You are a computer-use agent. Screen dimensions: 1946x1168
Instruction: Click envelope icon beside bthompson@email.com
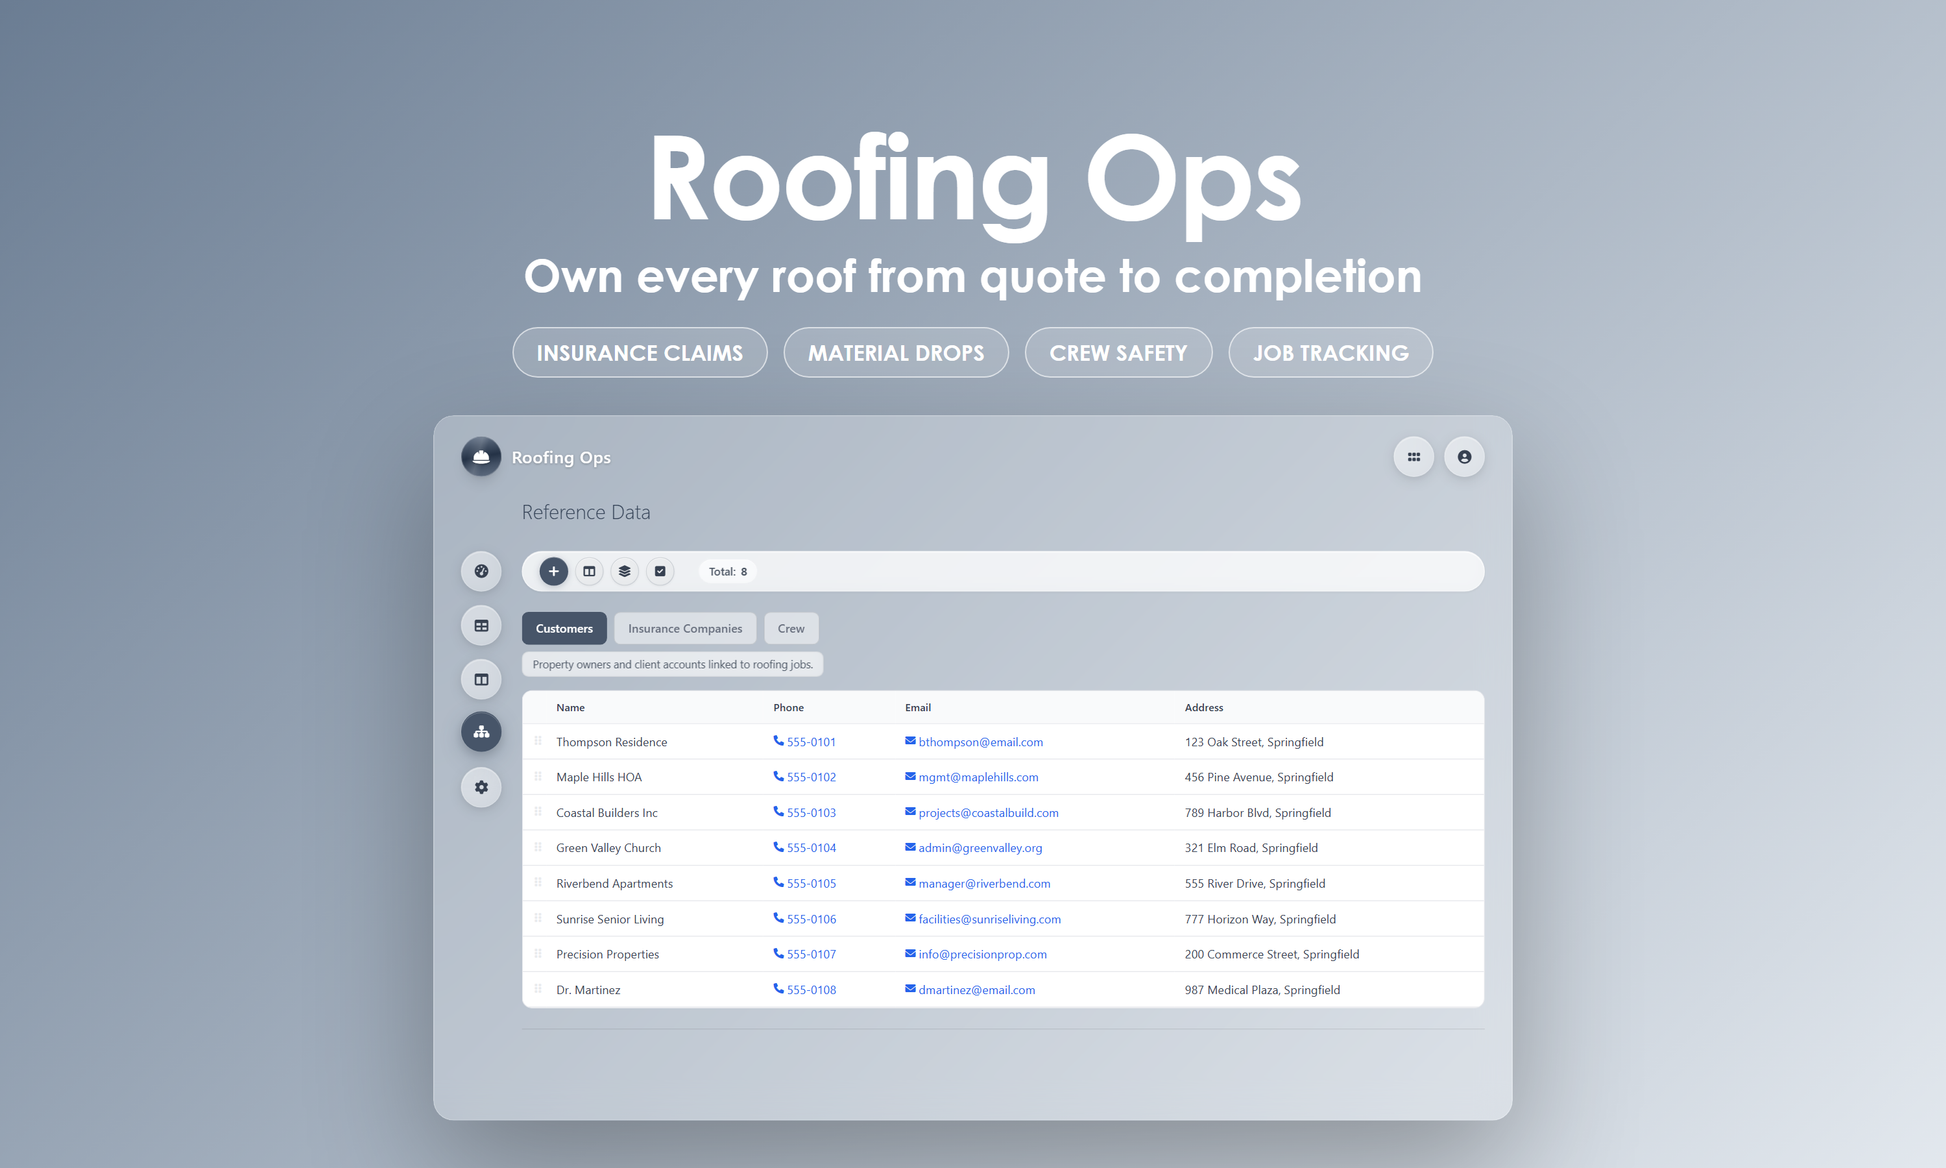[x=910, y=741]
